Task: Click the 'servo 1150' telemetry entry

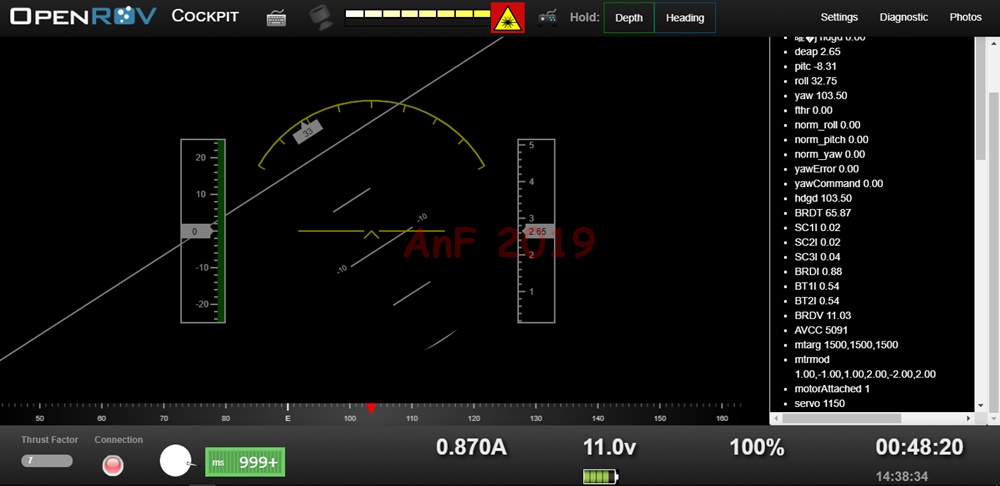Action: tap(820, 404)
